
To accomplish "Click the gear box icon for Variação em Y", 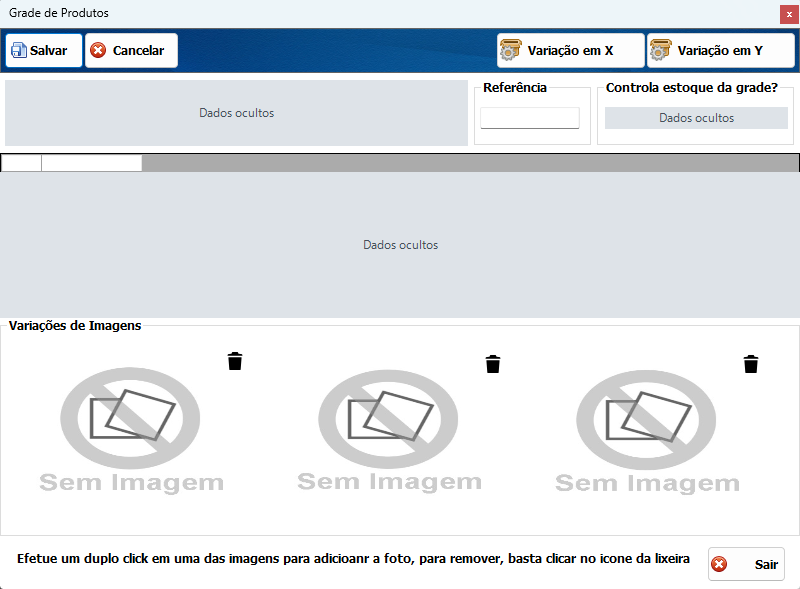I will point(660,50).
